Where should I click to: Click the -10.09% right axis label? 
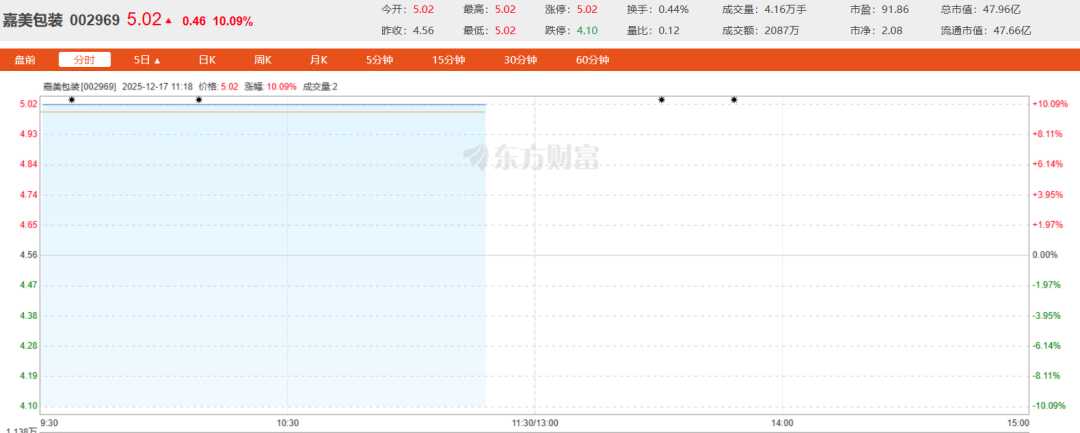tap(1049, 405)
